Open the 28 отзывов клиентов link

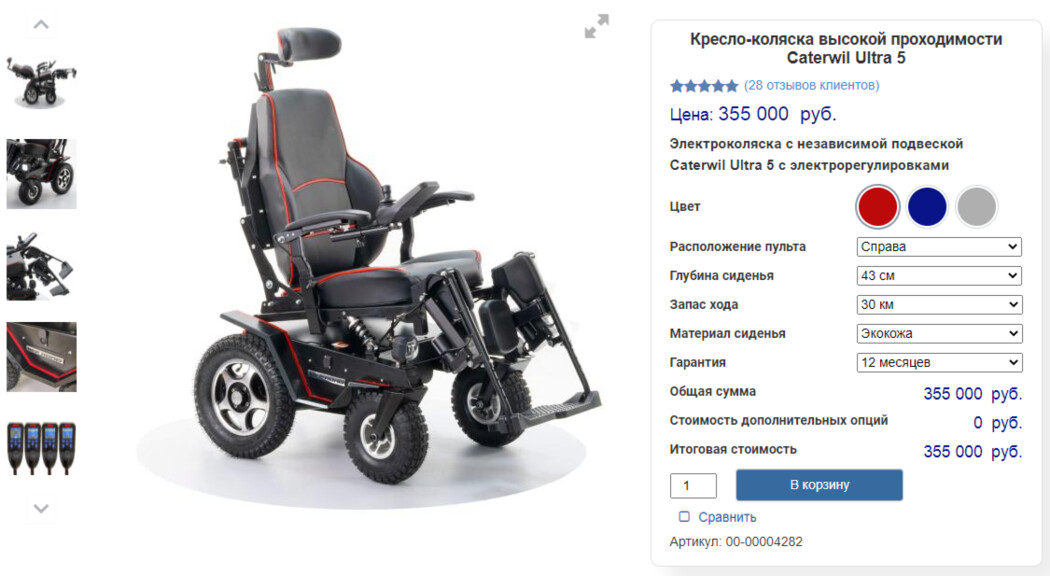[x=812, y=85]
